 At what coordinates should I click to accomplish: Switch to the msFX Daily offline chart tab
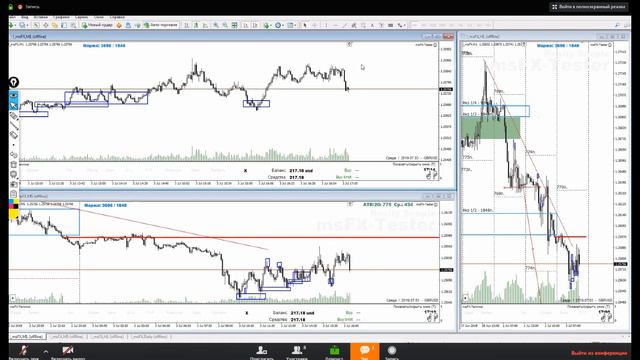click(149, 337)
